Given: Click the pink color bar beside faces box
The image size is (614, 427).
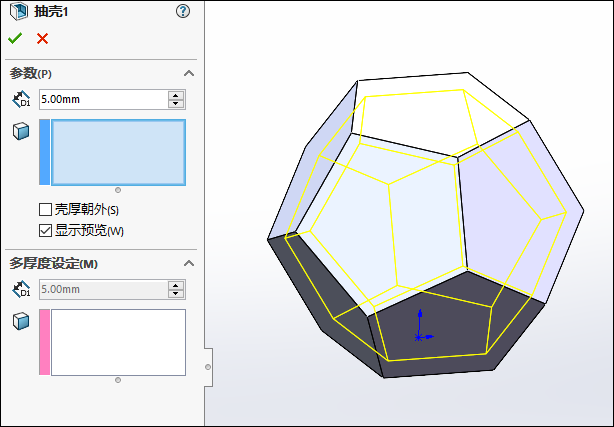Looking at the screenshot, I should tap(45, 342).
